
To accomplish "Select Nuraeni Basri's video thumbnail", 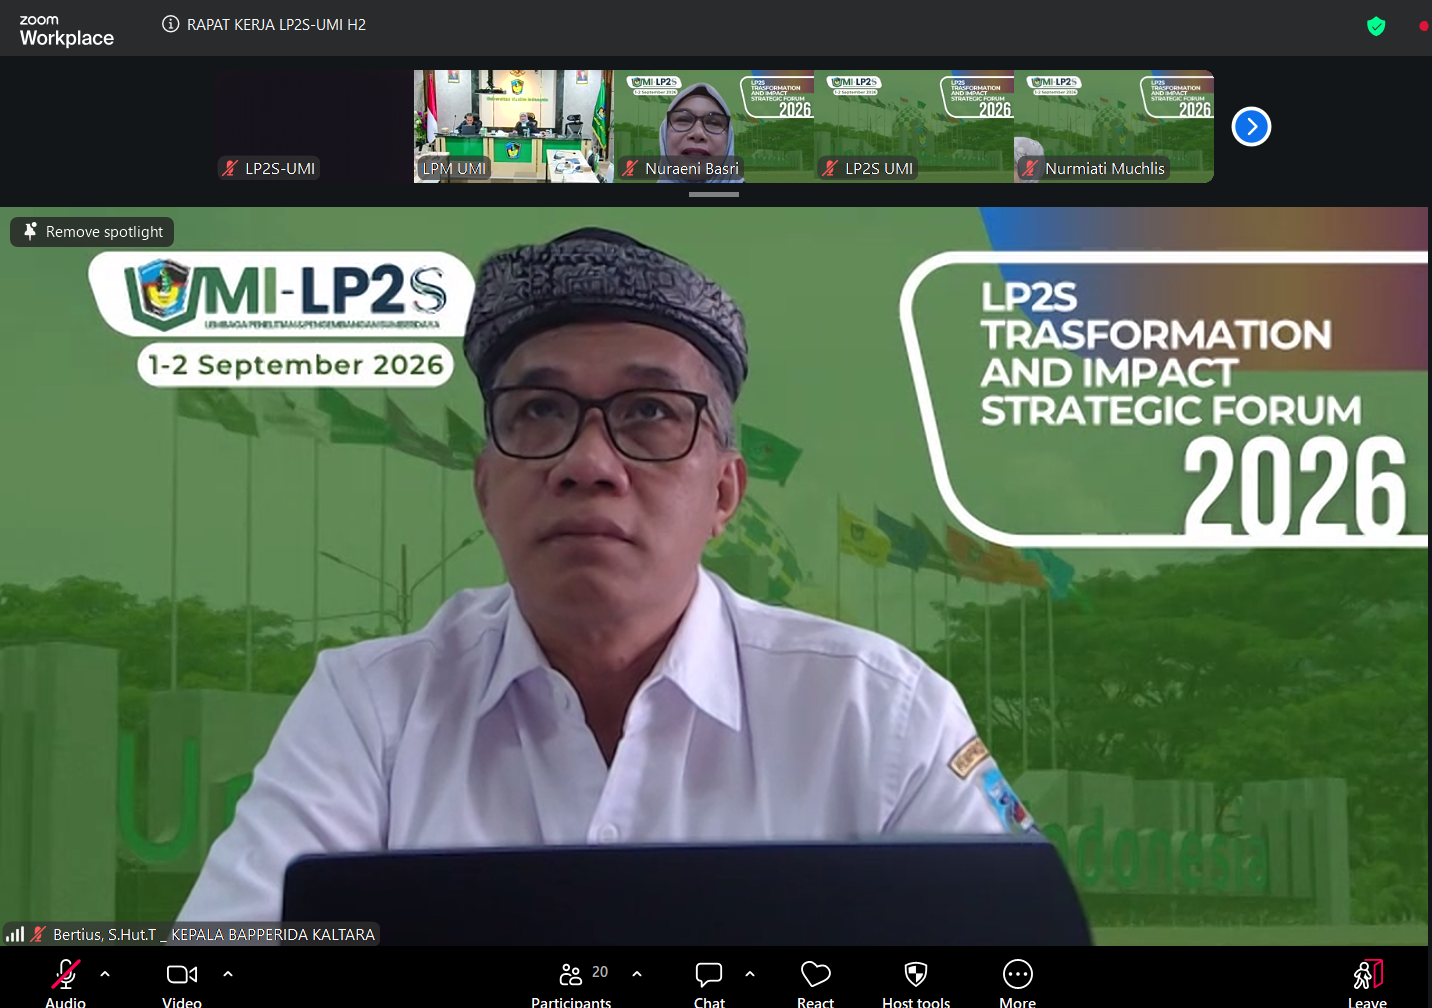I will (x=714, y=126).
